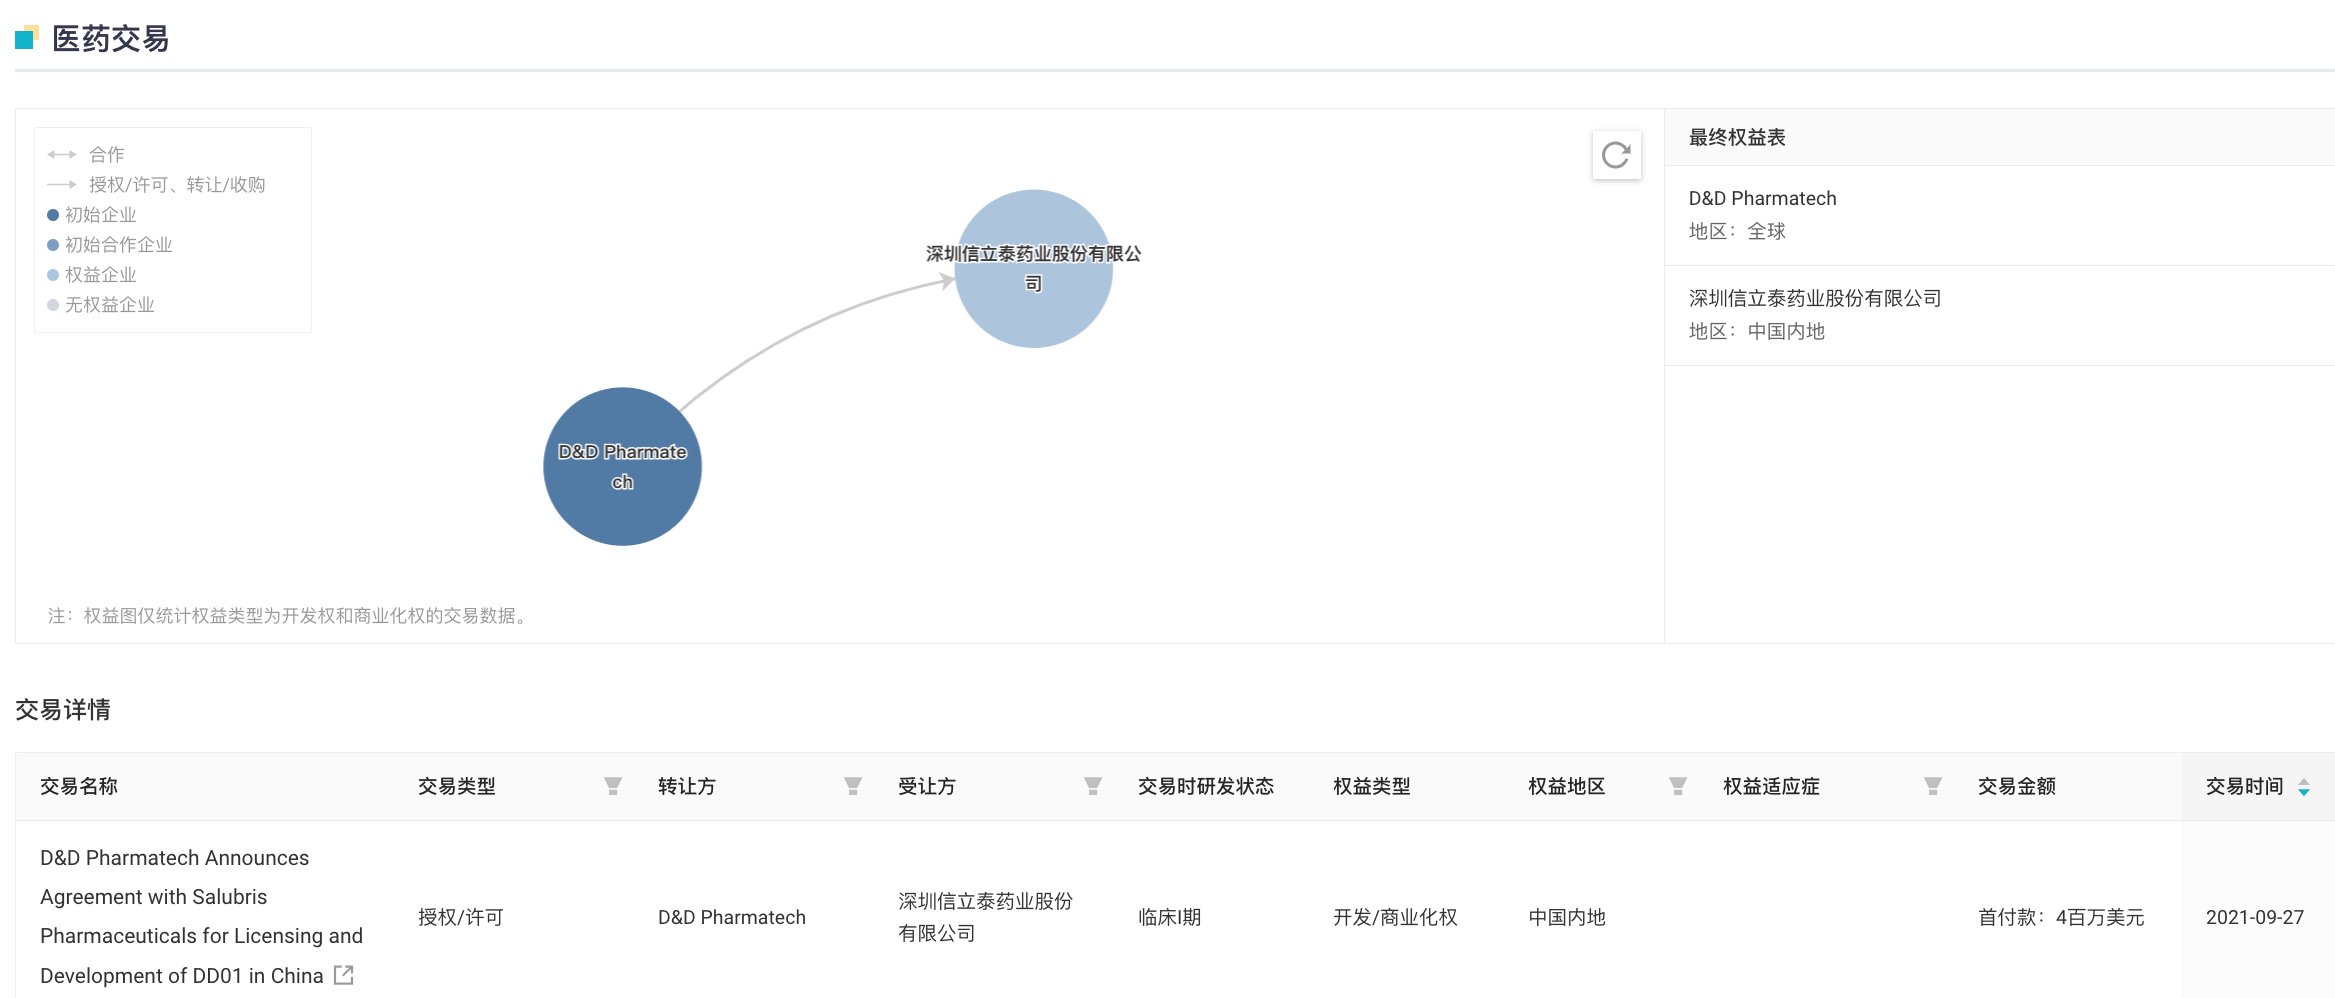Viewport: 2335px width, 998px height.
Task: Open external link icon beside DD01 deal name
Action: pos(344,974)
